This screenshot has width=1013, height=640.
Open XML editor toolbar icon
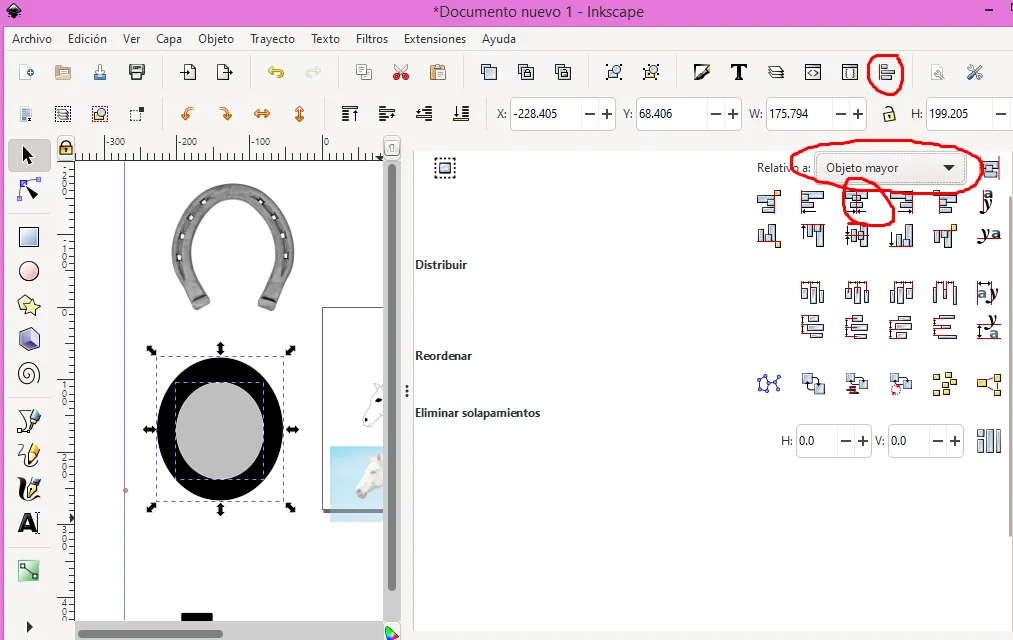pyautogui.click(x=813, y=72)
